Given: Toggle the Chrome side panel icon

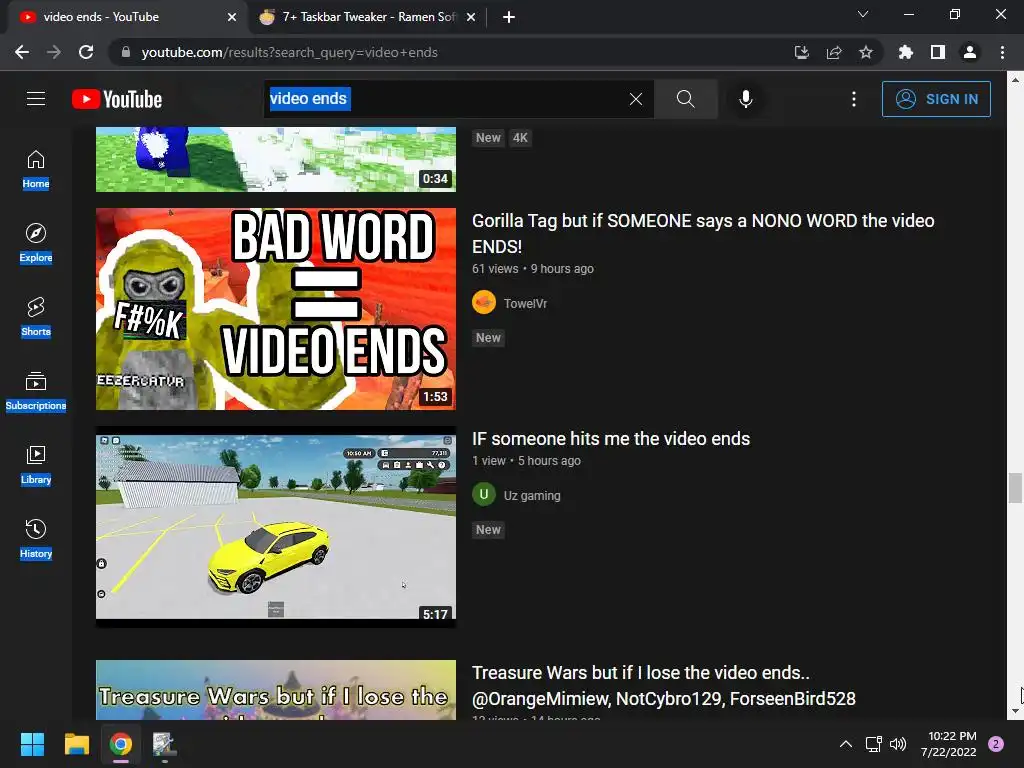Looking at the screenshot, I should [938, 52].
